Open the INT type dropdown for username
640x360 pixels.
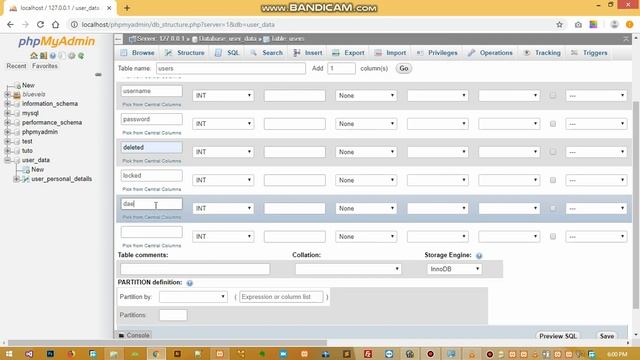[223, 96]
